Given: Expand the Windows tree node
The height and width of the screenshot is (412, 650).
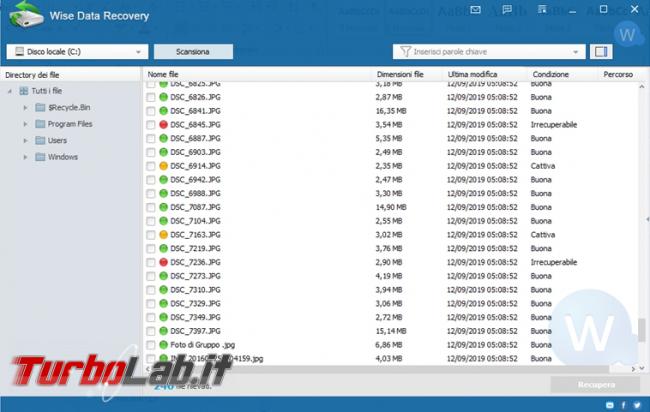Looking at the screenshot, I should click(x=25, y=158).
